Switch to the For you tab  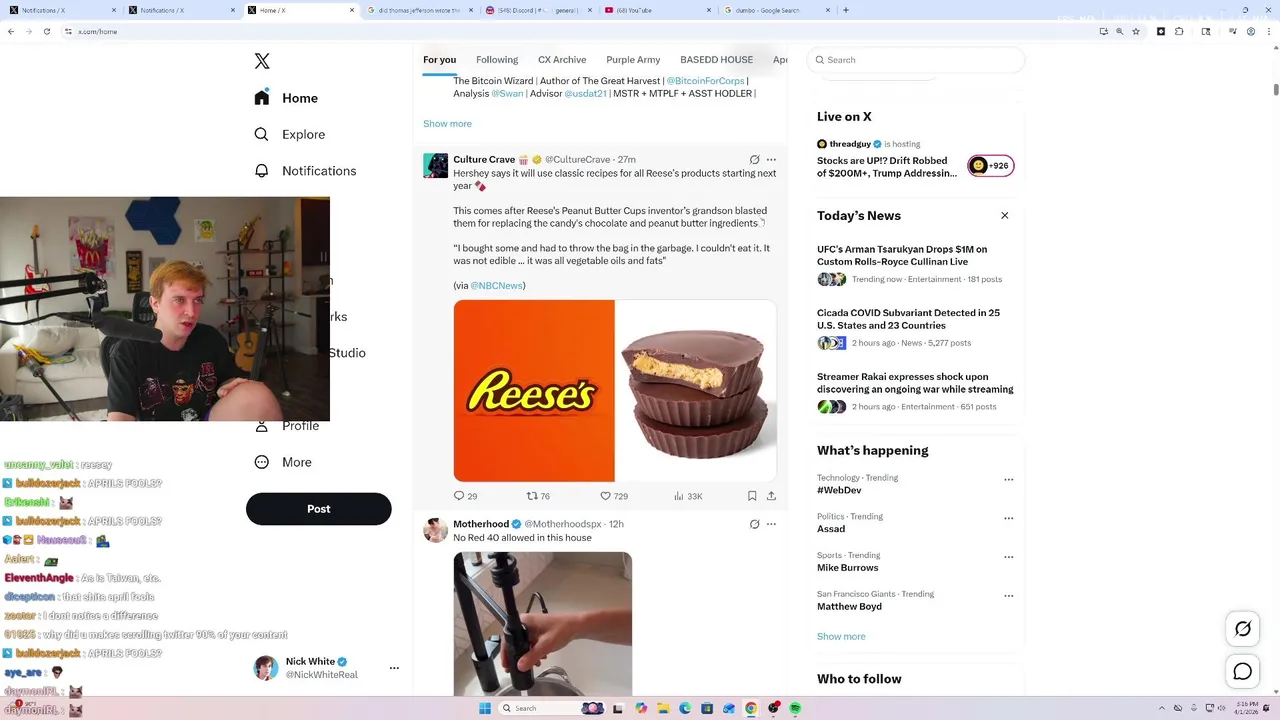pos(439,60)
